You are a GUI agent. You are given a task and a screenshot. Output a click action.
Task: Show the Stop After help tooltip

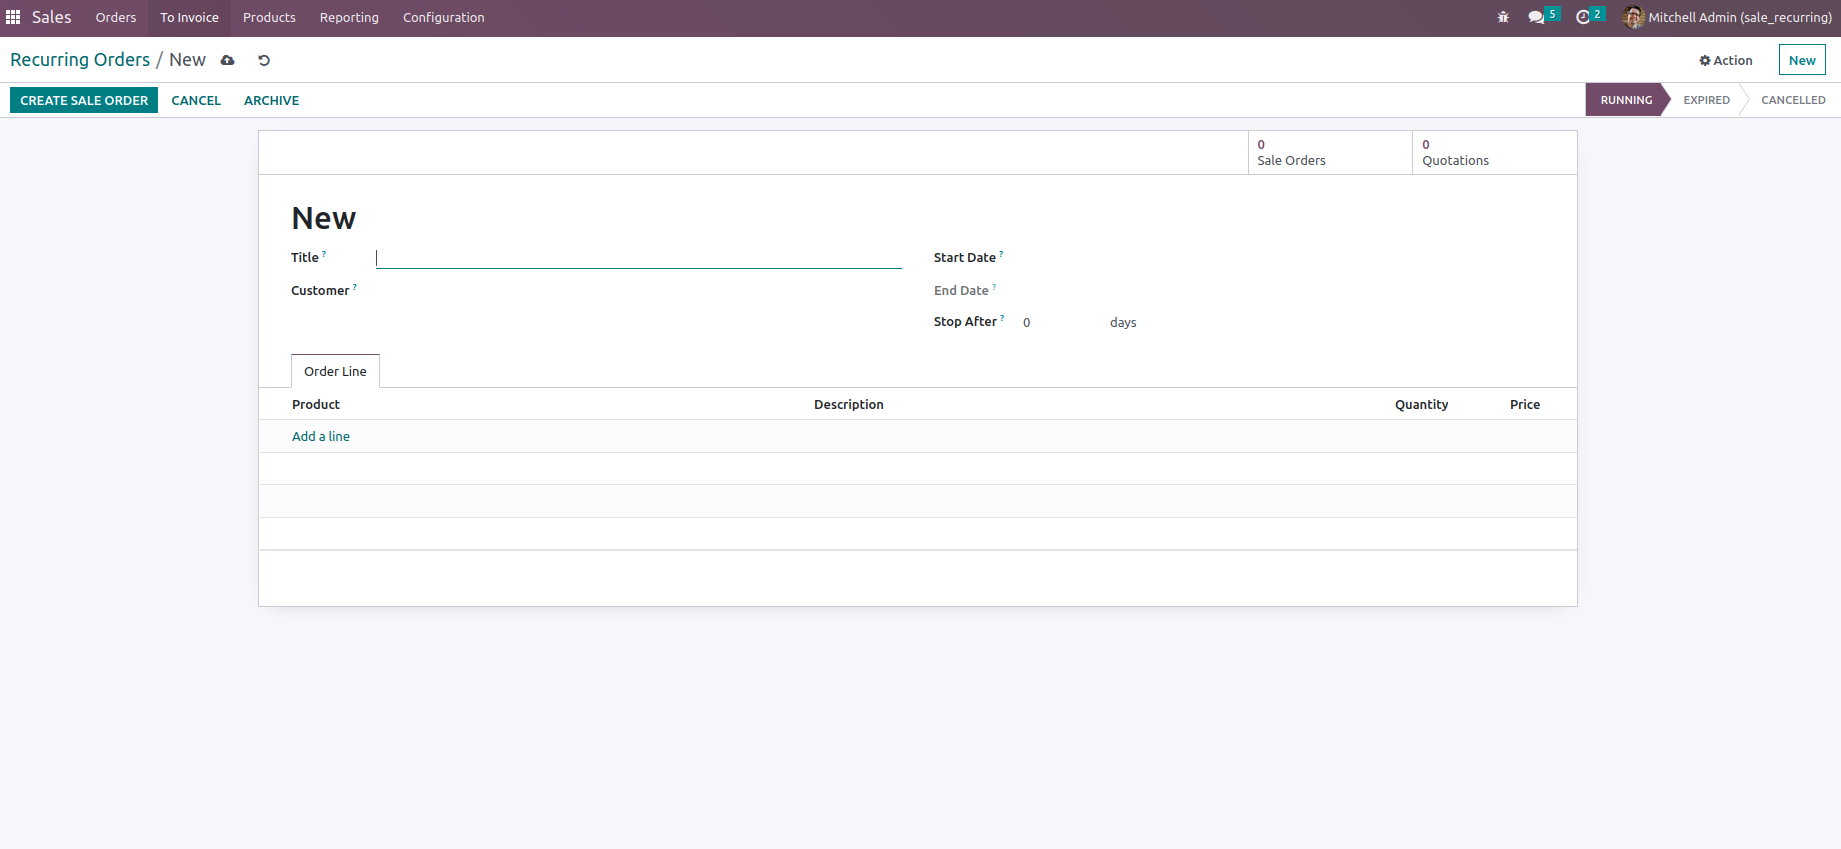tap(1002, 318)
